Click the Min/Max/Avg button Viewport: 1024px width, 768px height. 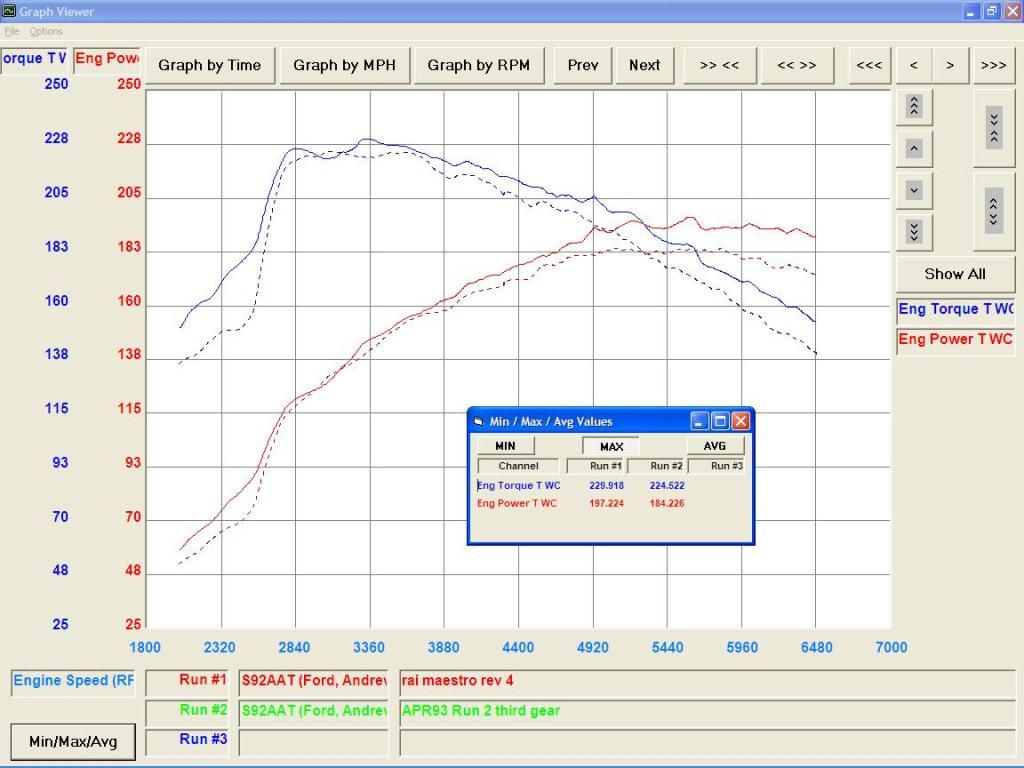[x=73, y=742]
